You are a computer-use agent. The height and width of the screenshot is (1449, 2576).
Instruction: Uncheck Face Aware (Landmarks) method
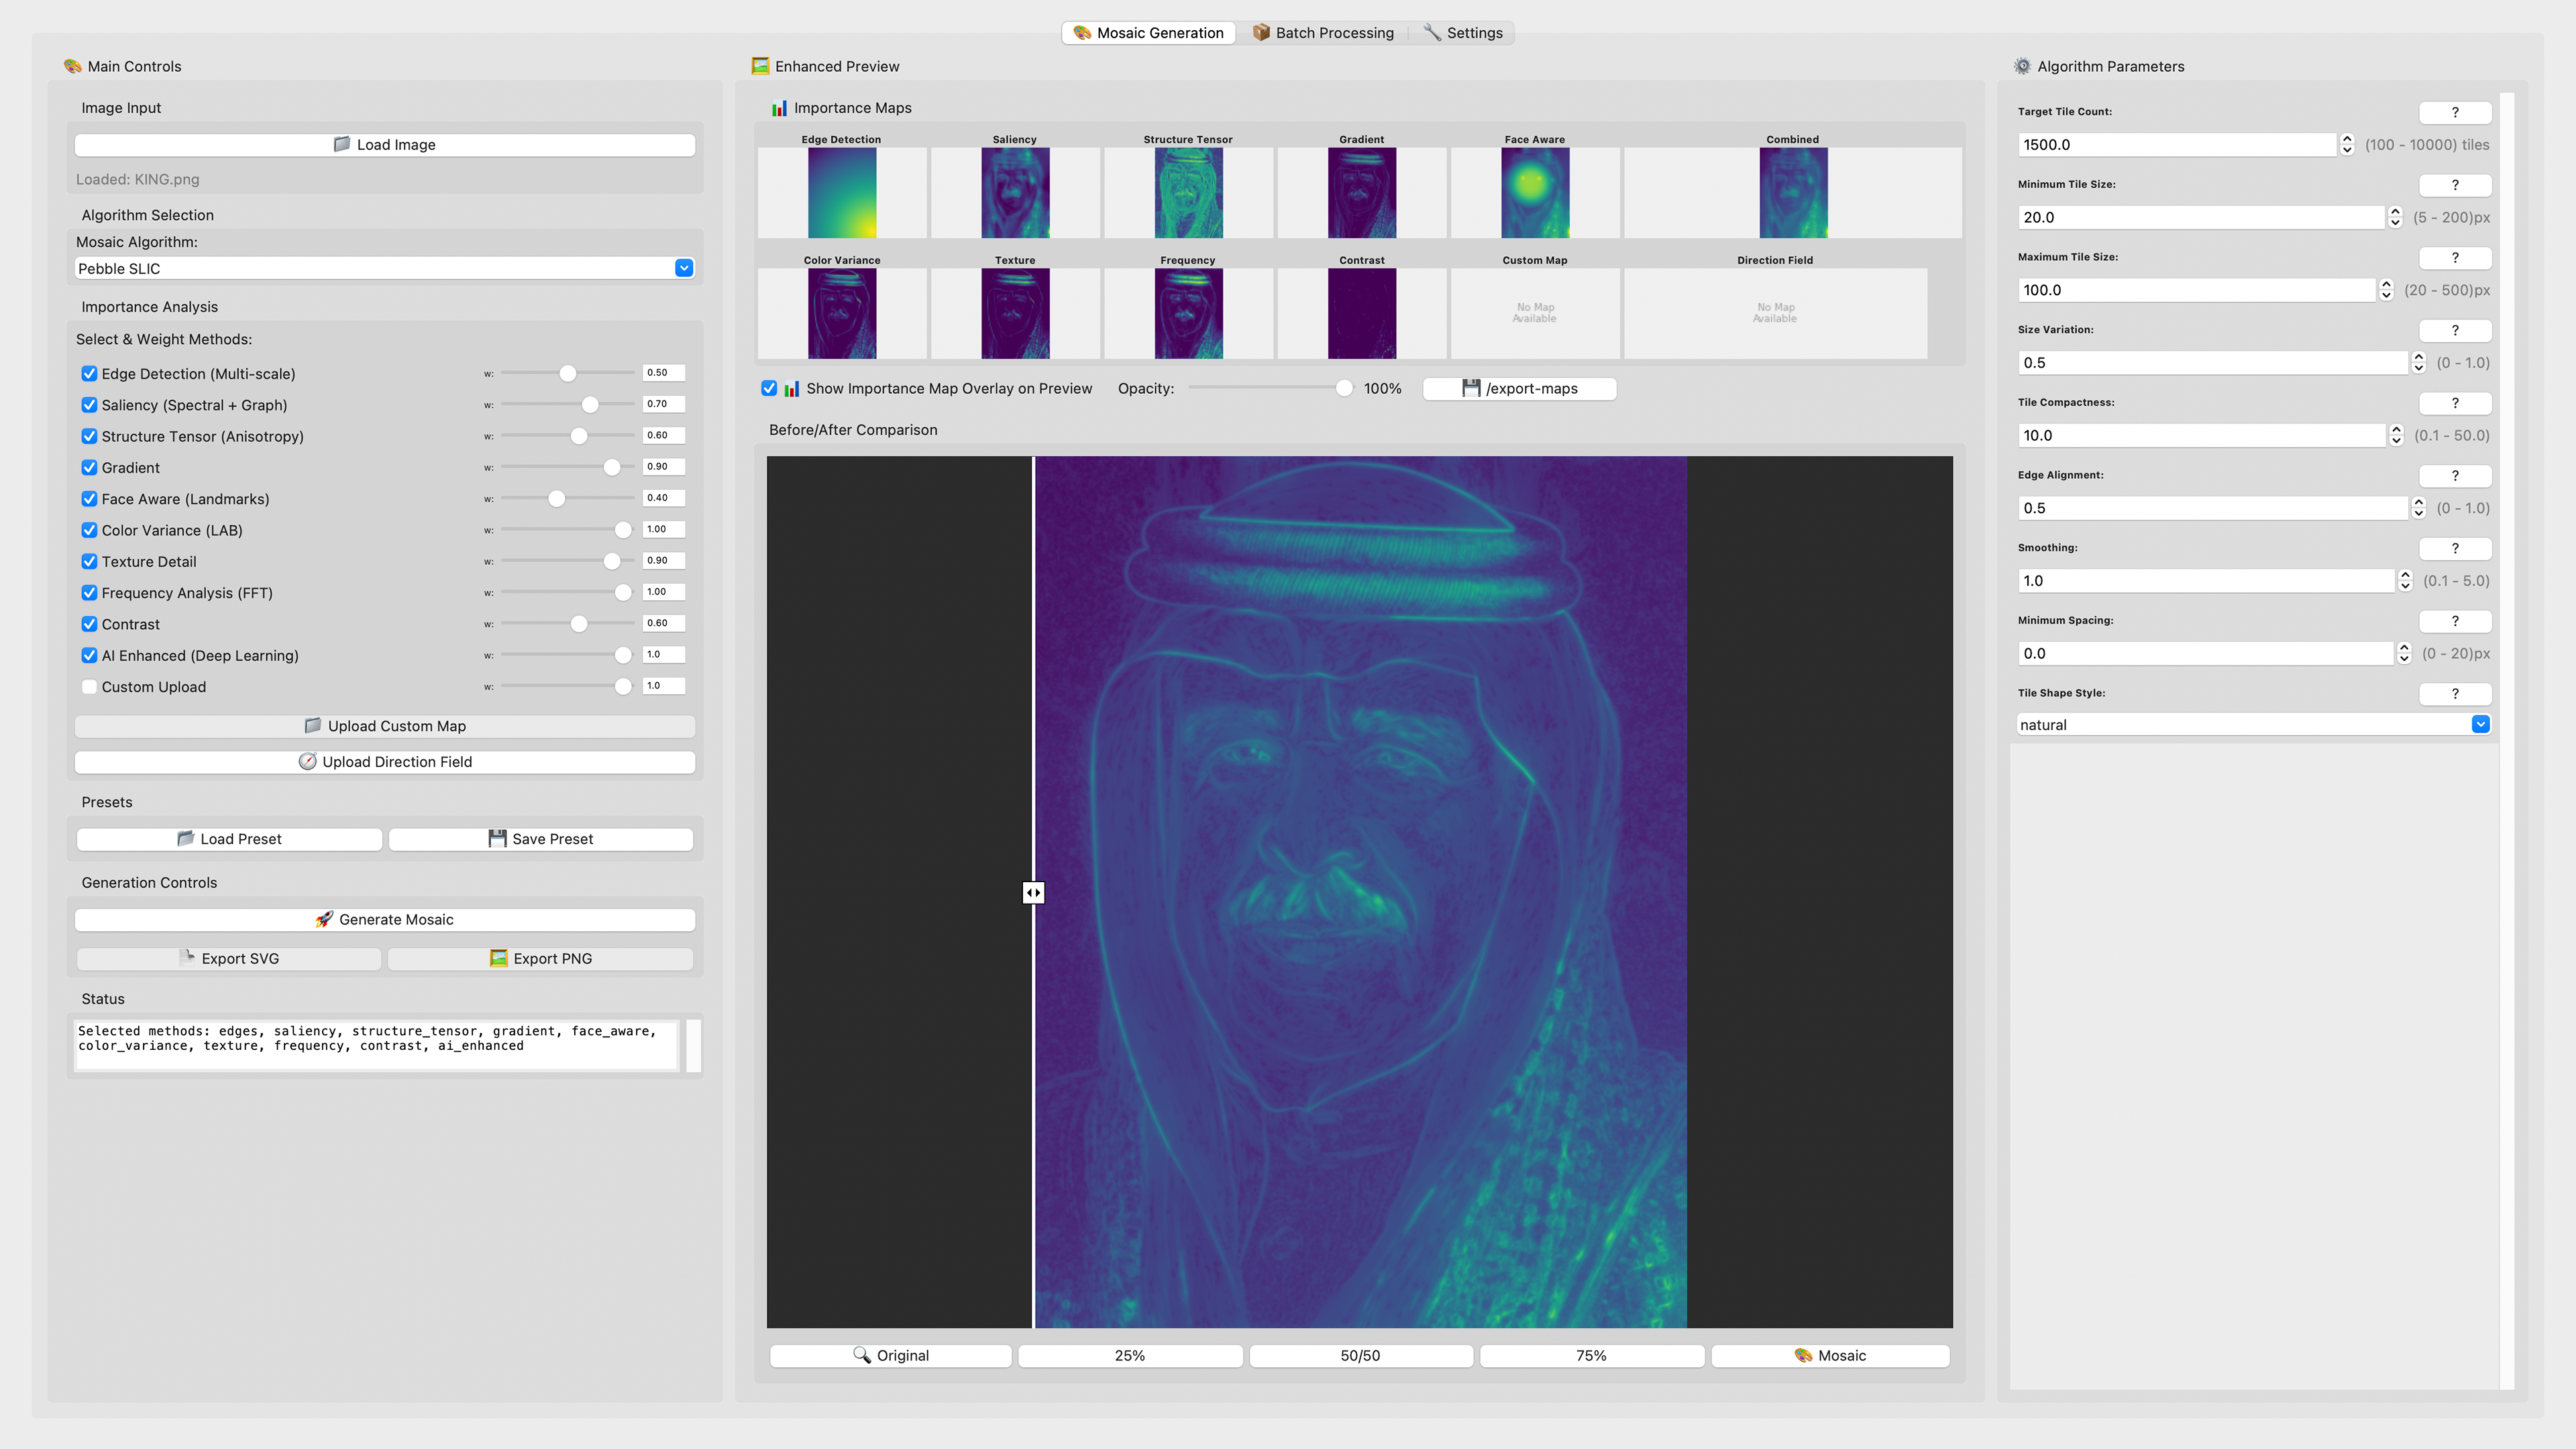(89, 498)
